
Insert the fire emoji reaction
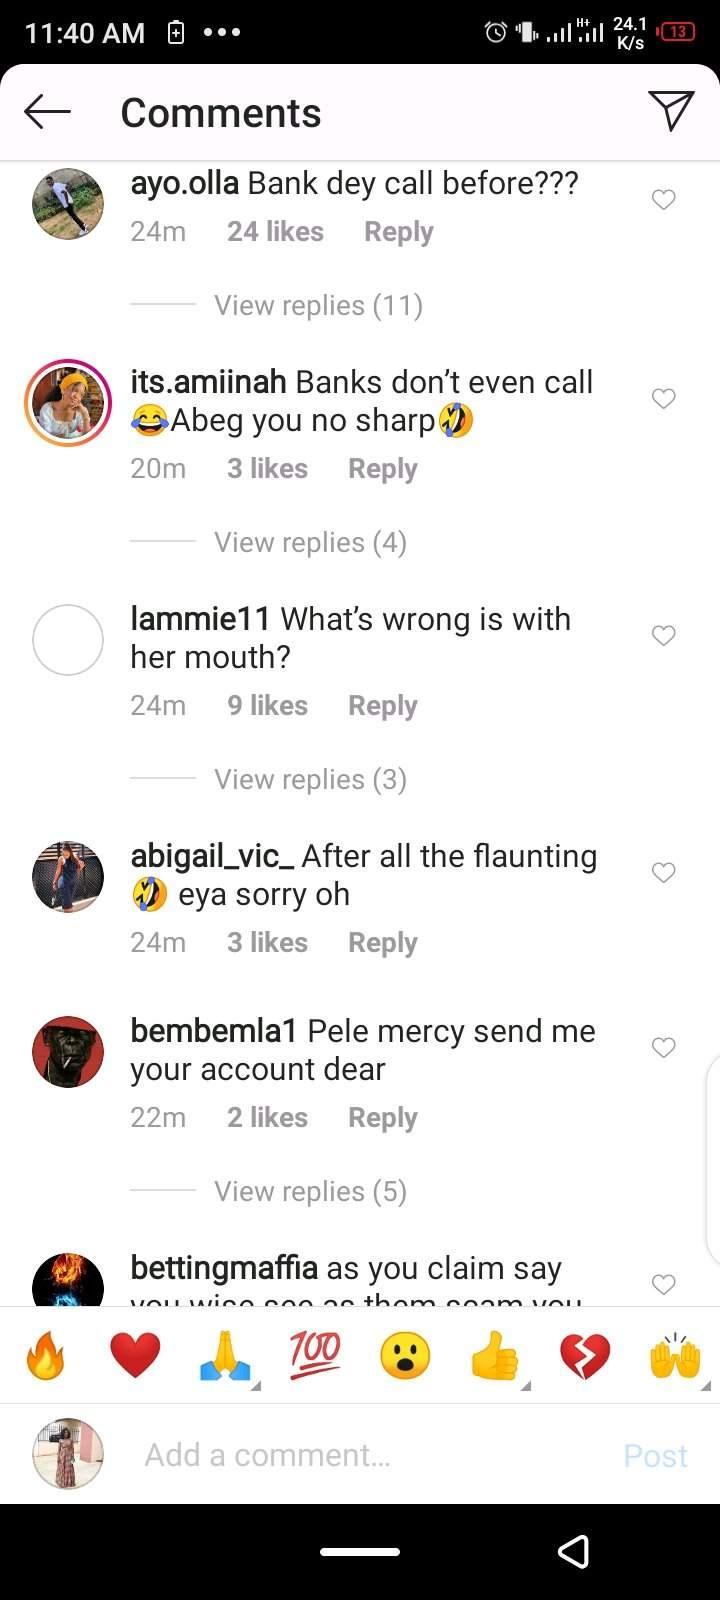[46, 1357]
